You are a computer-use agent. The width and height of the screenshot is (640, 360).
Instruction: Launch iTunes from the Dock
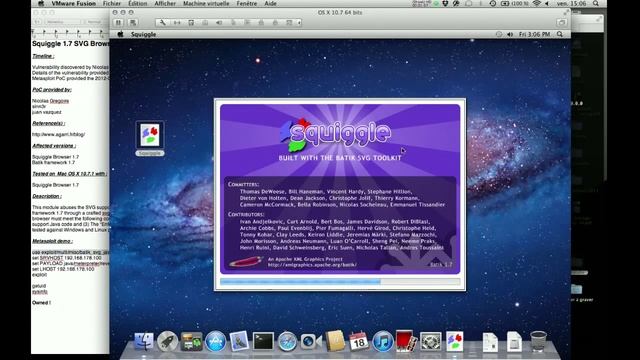(x=382, y=341)
